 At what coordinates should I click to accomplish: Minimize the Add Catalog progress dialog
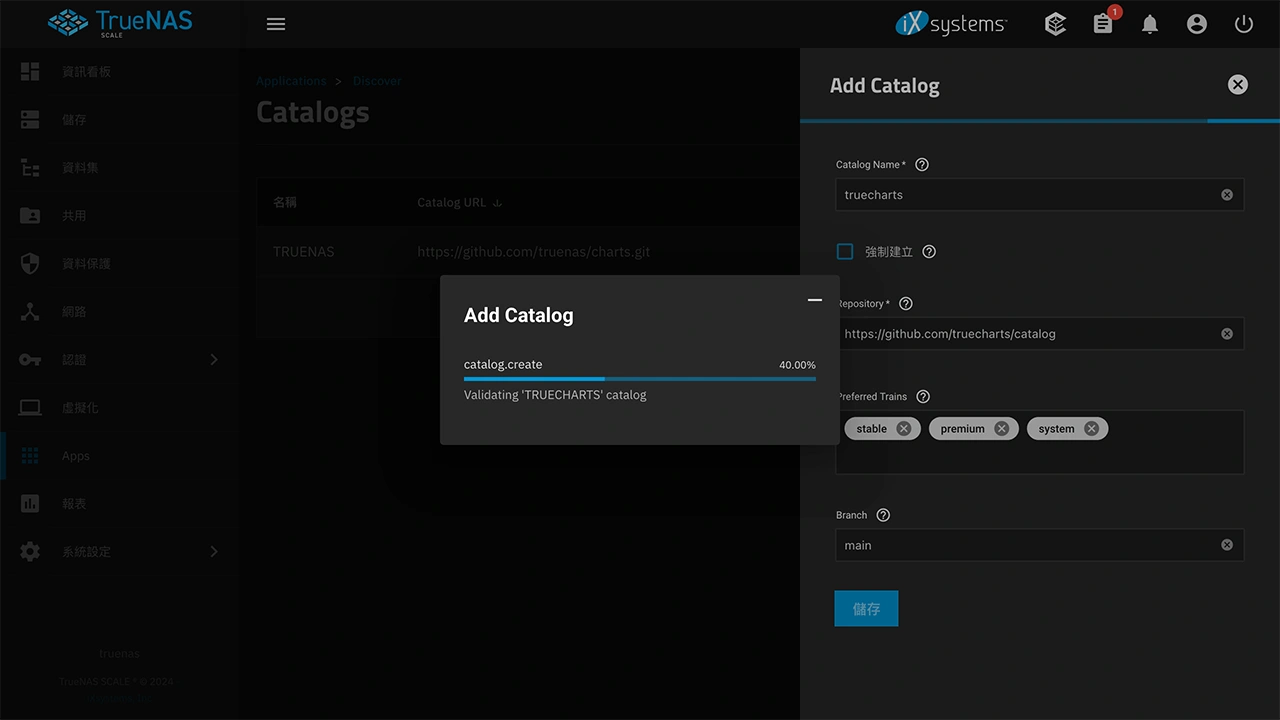815,300
